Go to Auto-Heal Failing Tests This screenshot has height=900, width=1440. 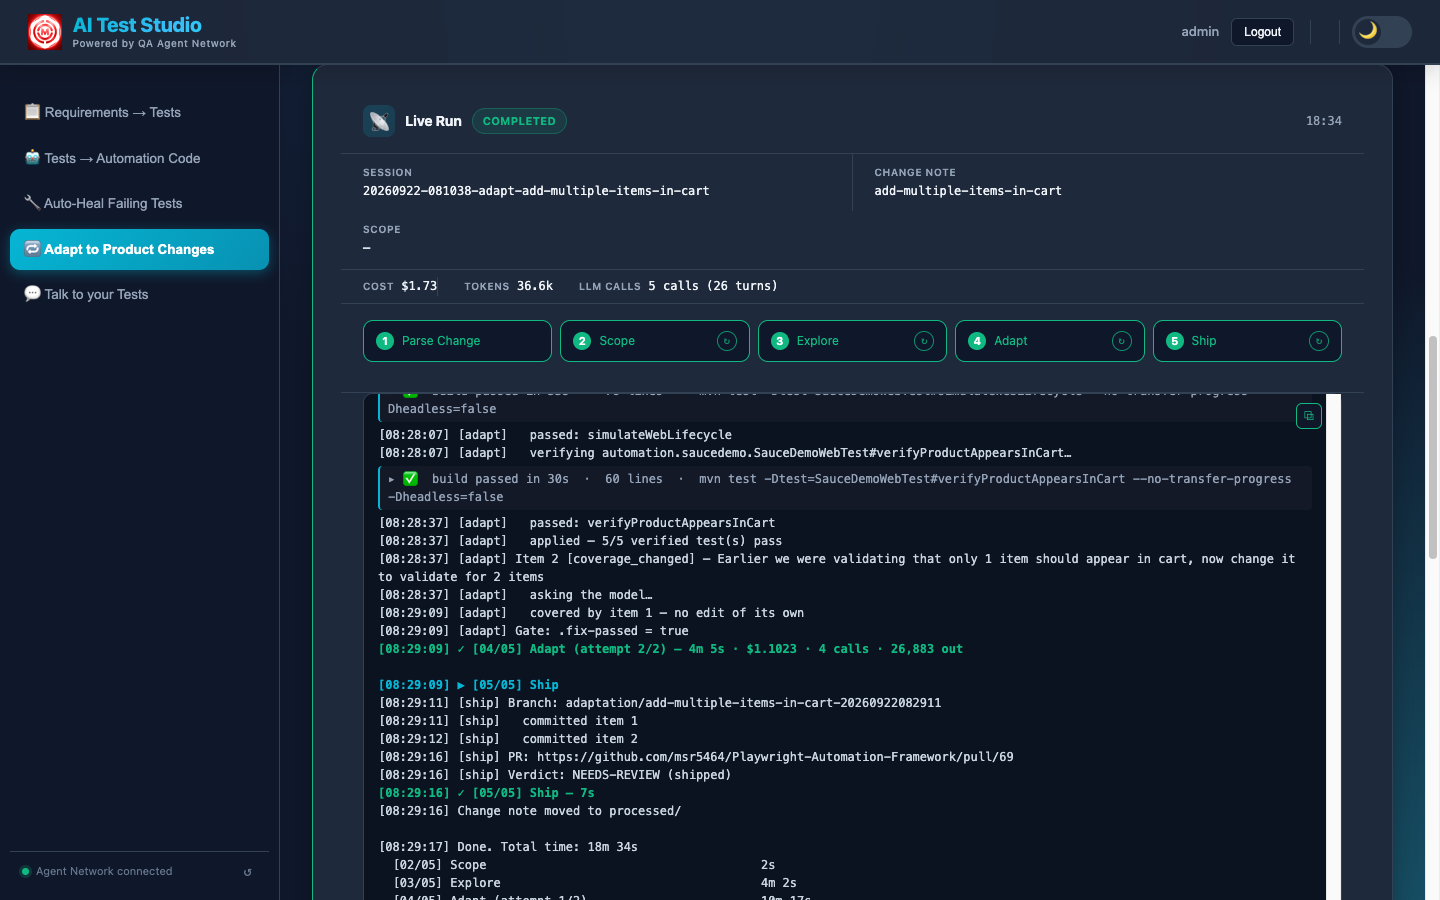pos(139,203)
